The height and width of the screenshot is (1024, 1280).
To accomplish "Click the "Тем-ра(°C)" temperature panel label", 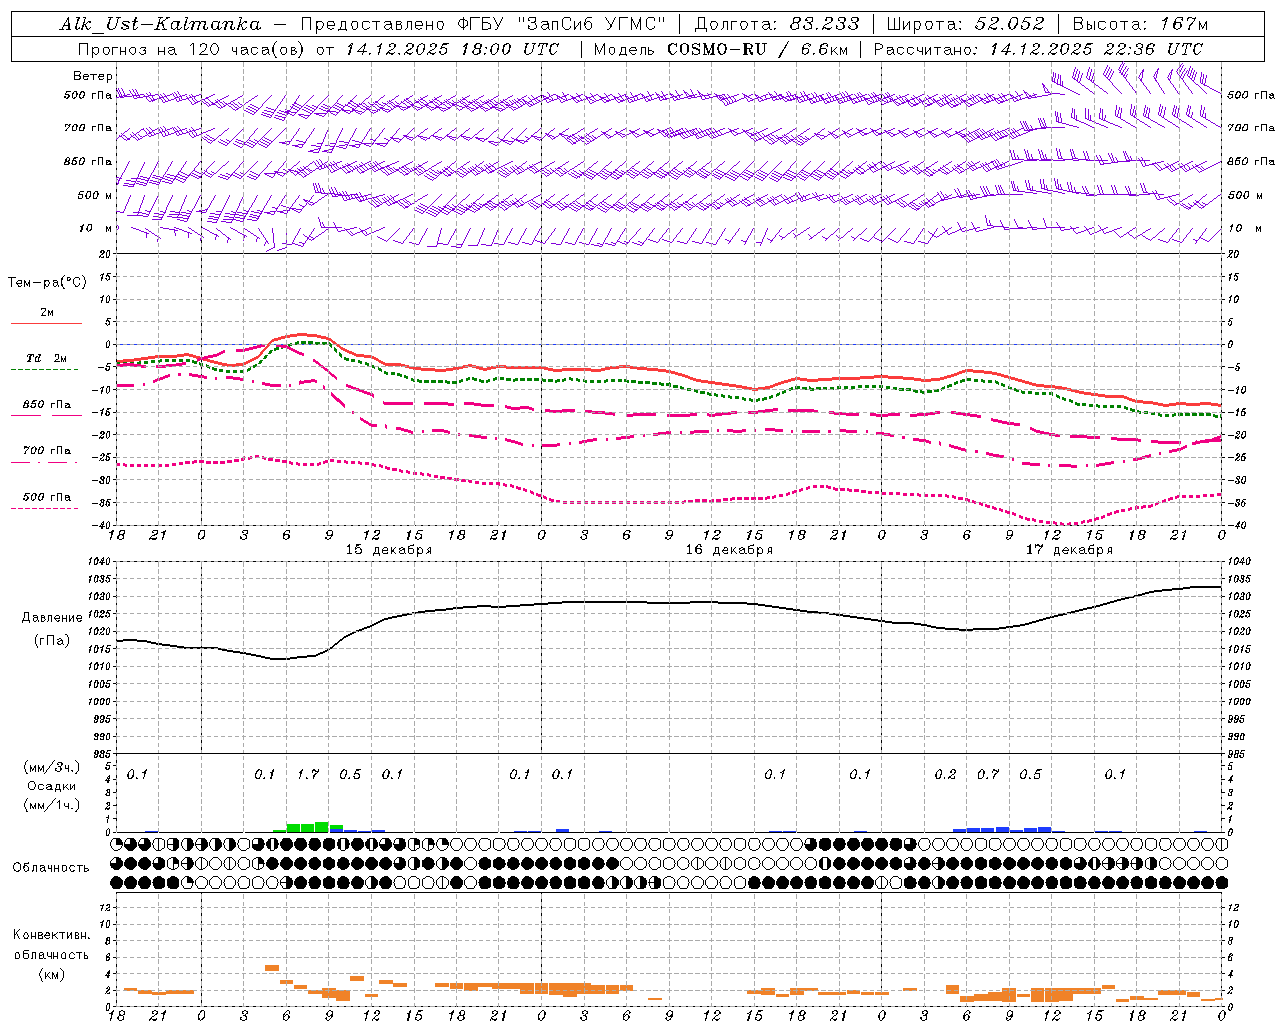I will (x=47, y=283).
